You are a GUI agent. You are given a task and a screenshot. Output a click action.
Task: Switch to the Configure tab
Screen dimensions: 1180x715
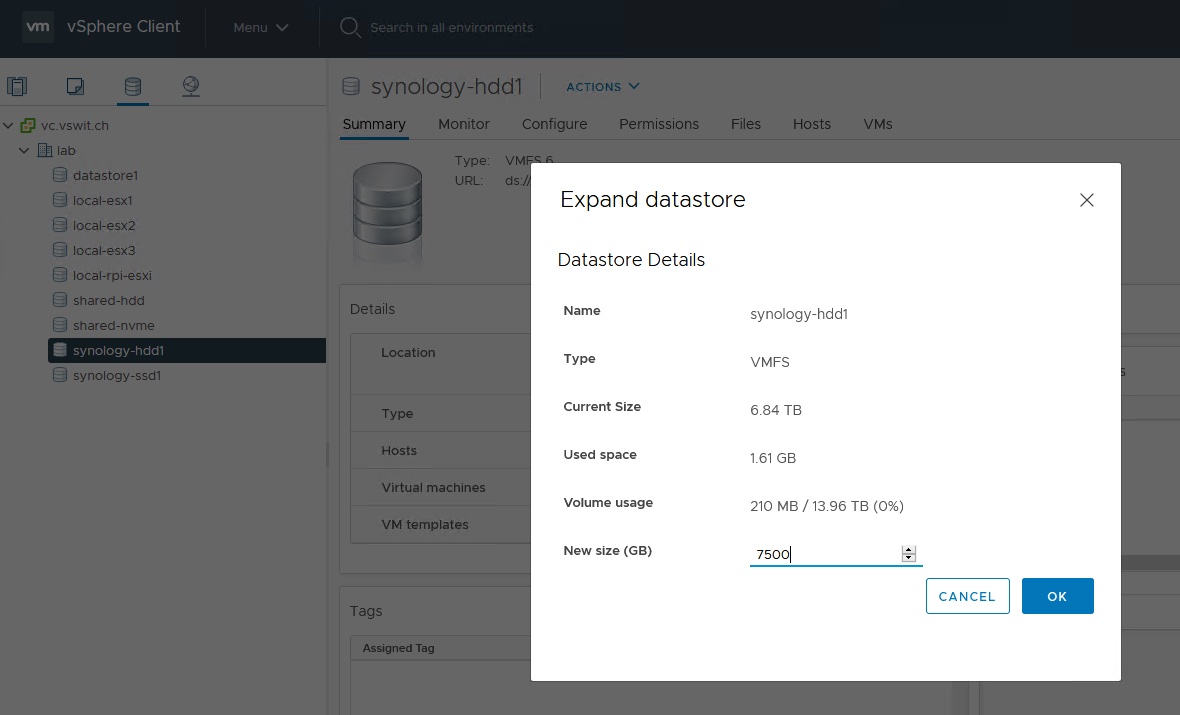coord(554,124)
